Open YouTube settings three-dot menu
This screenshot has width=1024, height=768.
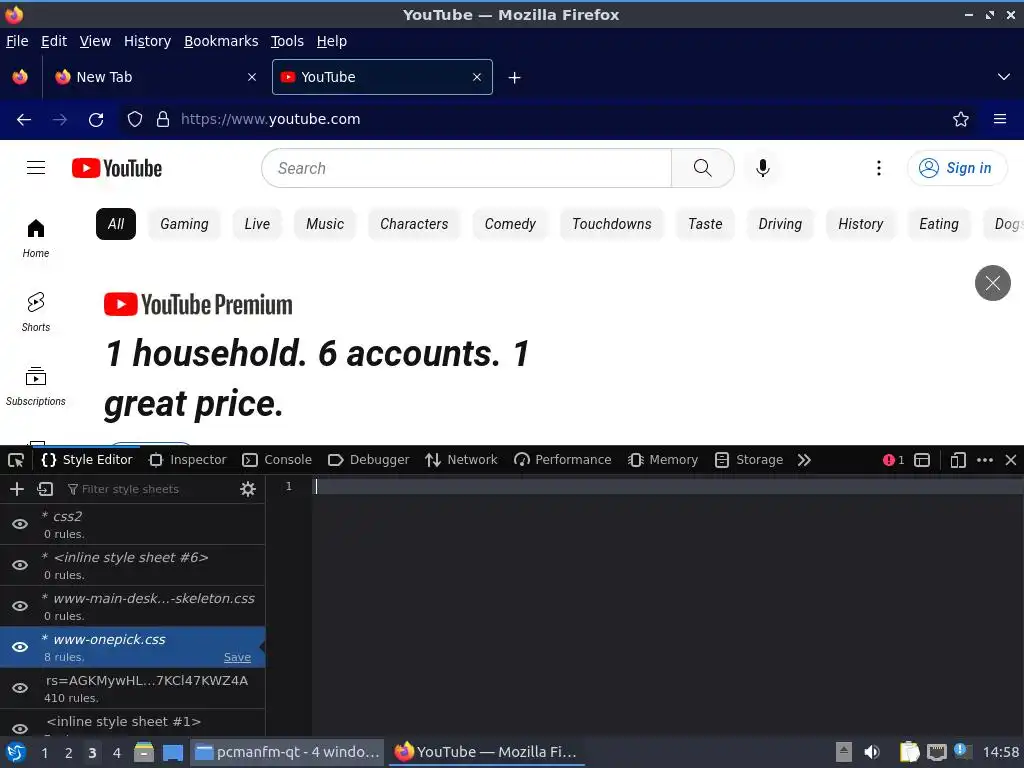[x=879, y=168]
